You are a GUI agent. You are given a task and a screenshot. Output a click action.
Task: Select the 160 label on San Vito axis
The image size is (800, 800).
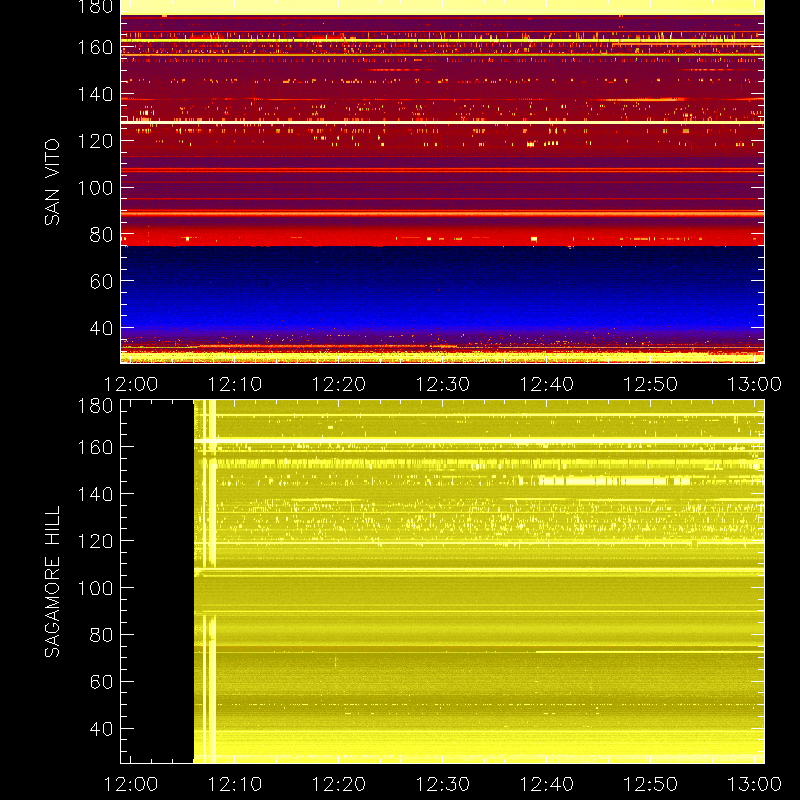pos(95,47)
